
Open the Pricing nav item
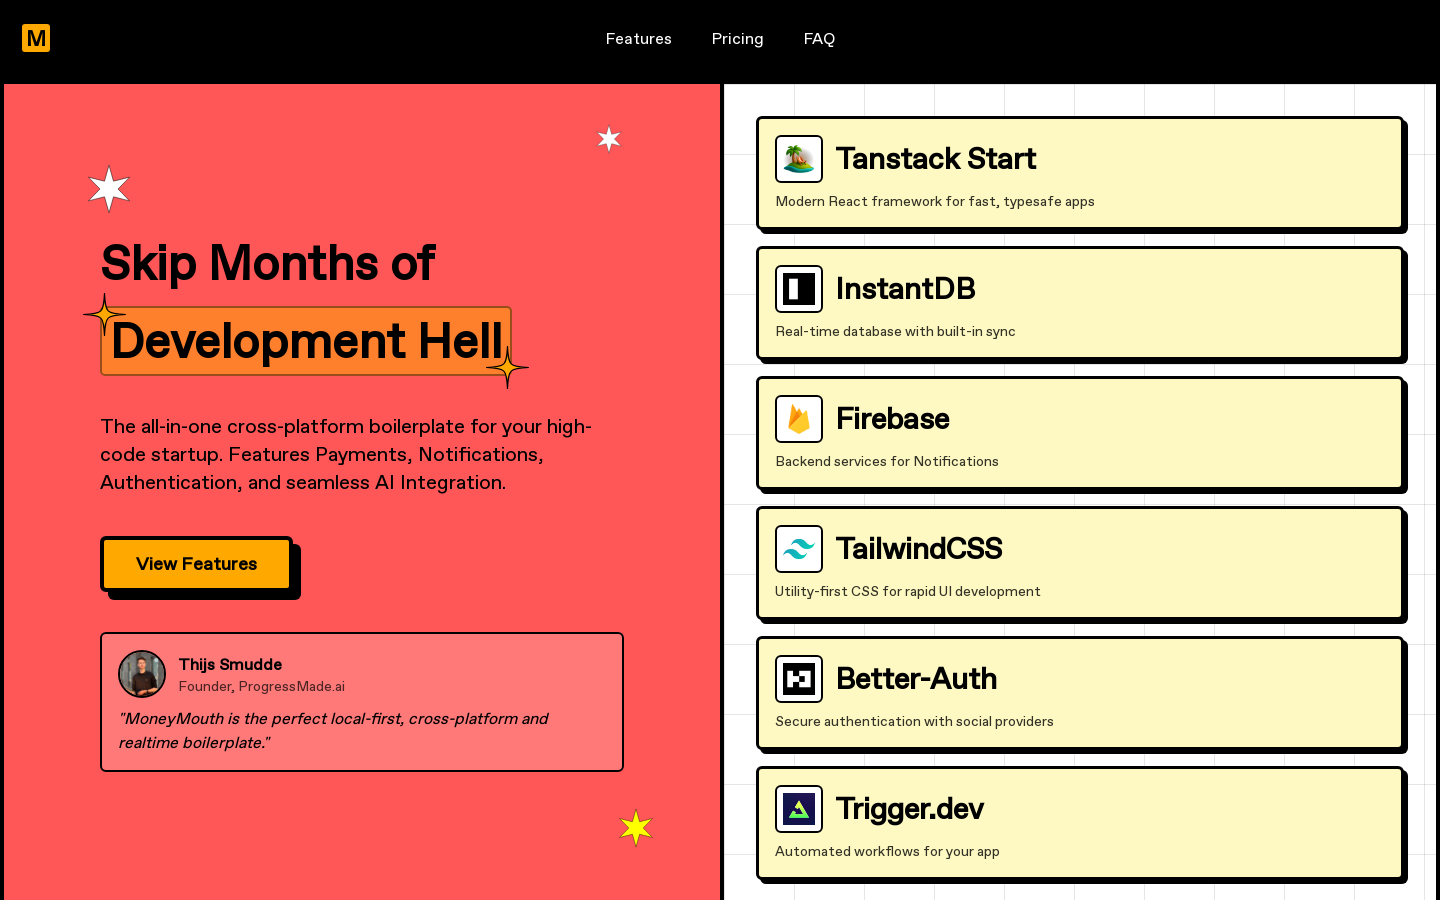(x=737, y=39)
